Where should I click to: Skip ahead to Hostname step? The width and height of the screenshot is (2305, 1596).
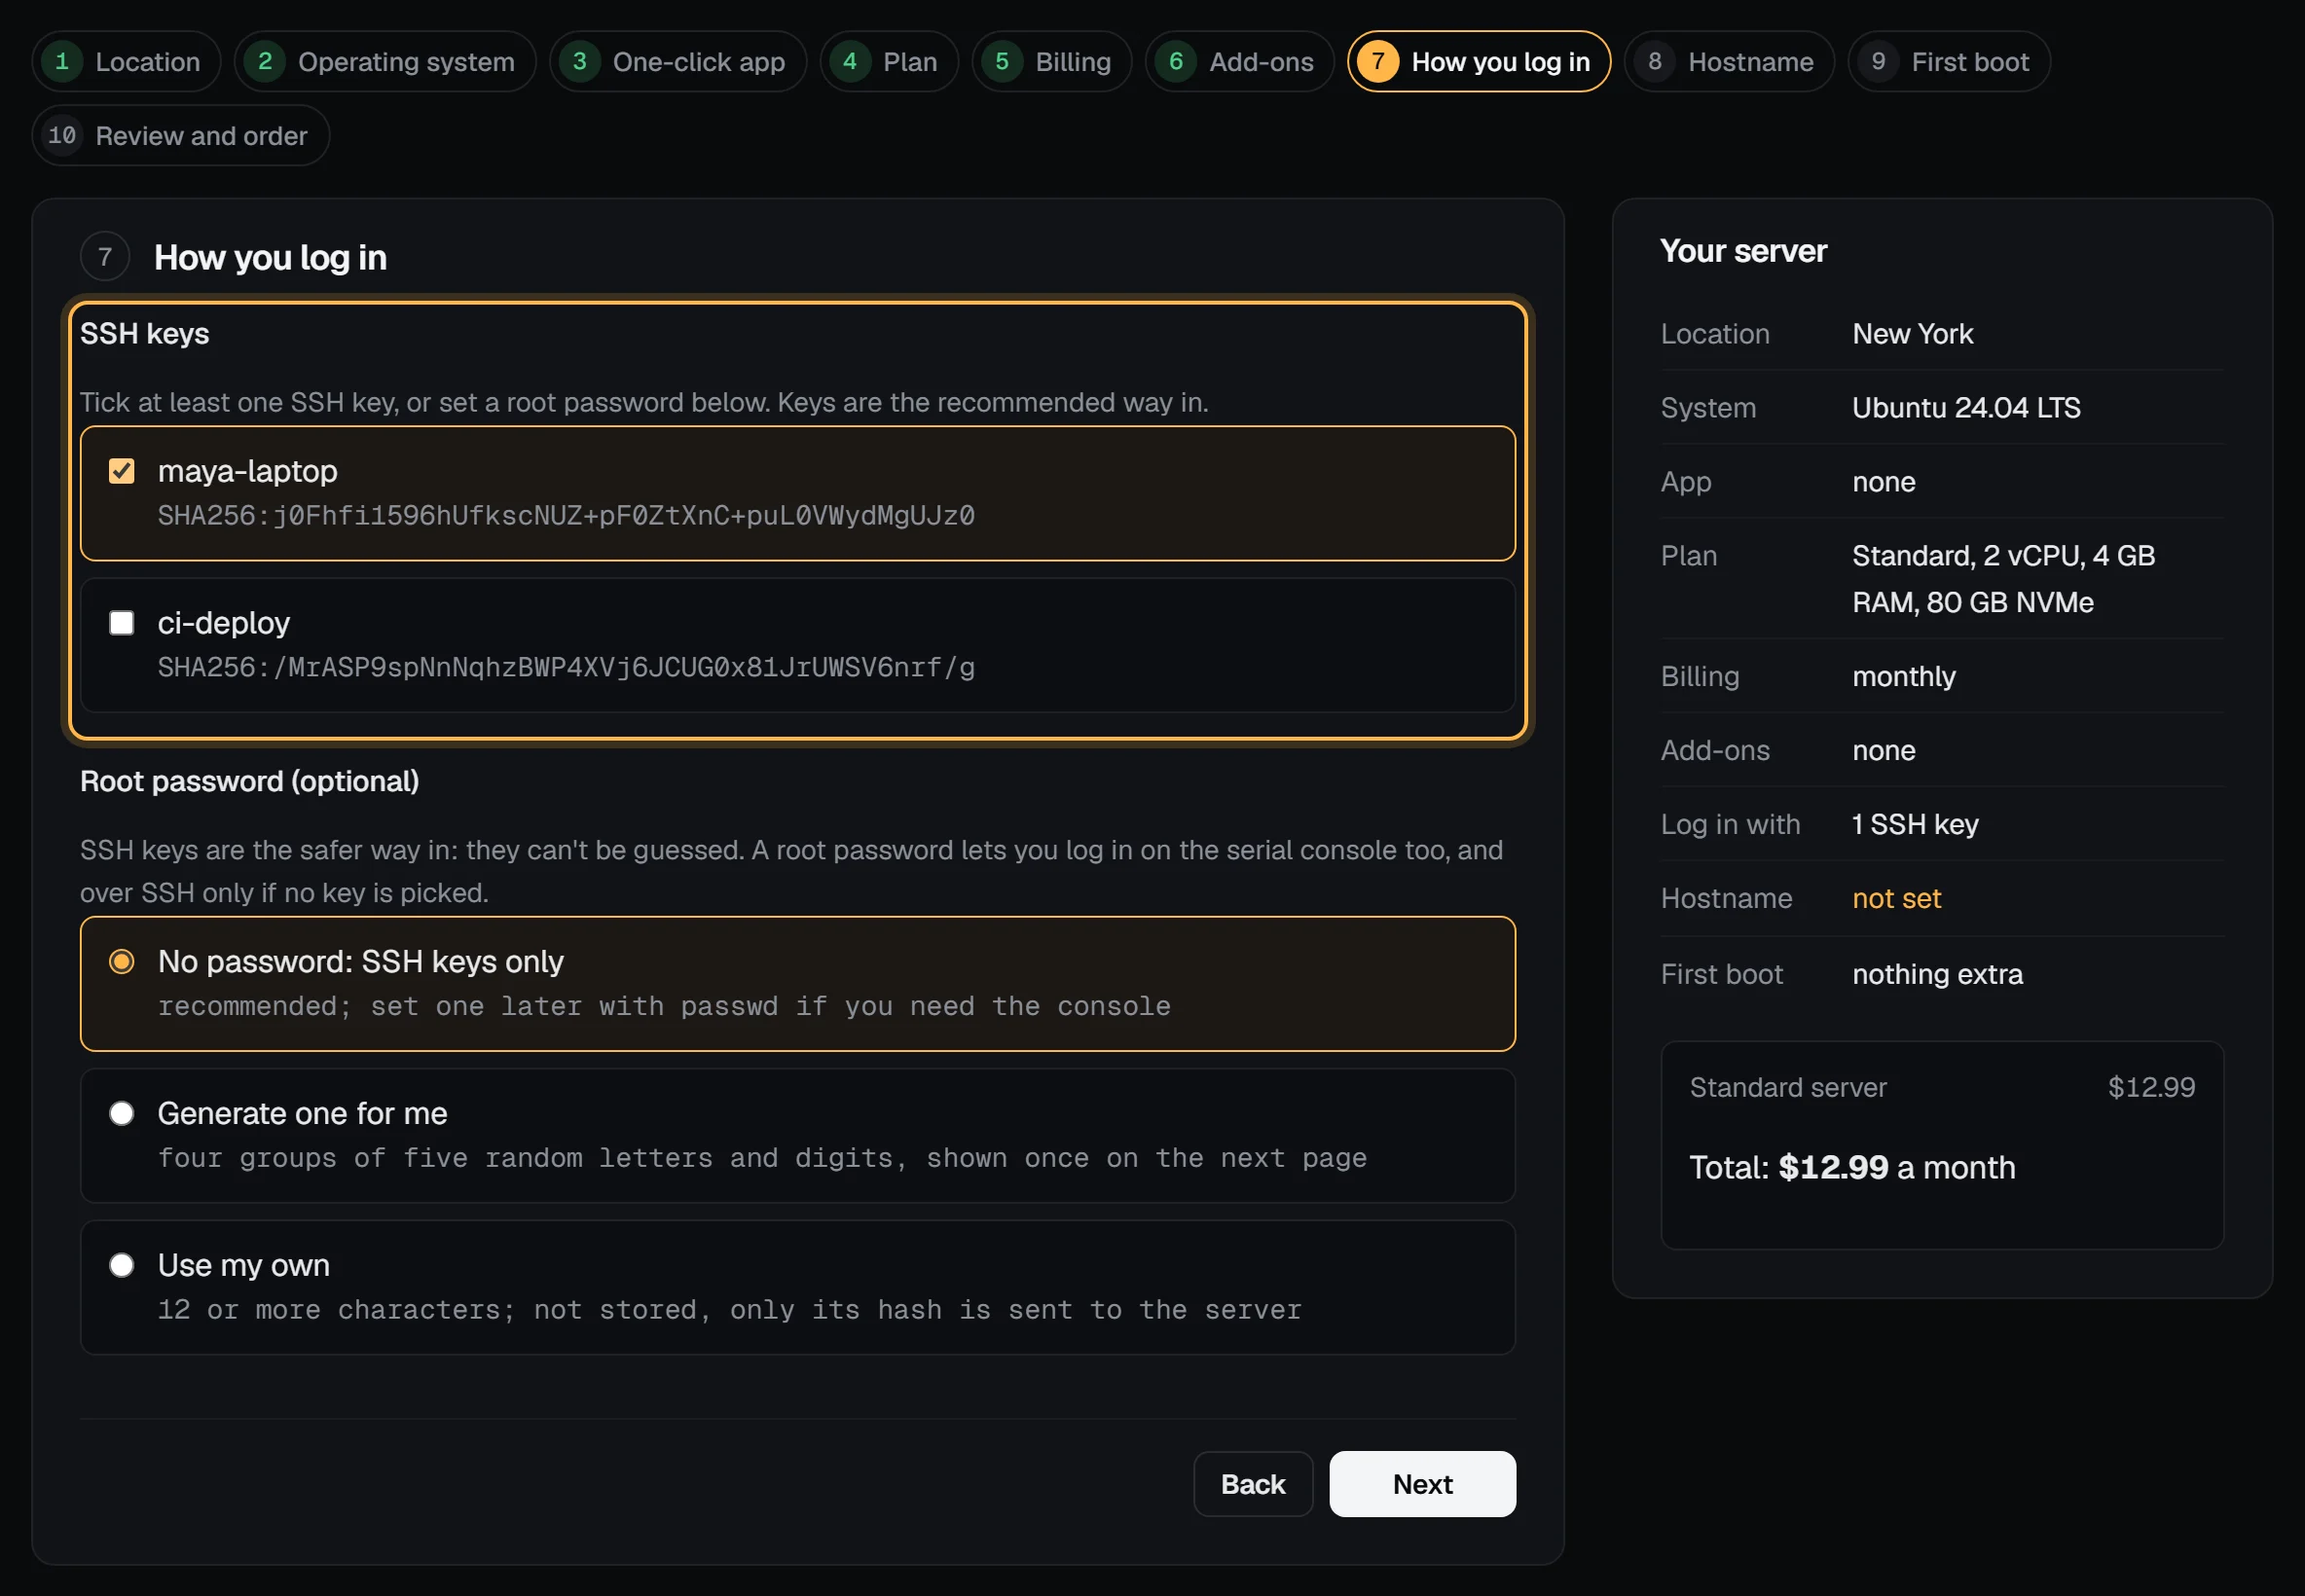(x=1729, y=62)
